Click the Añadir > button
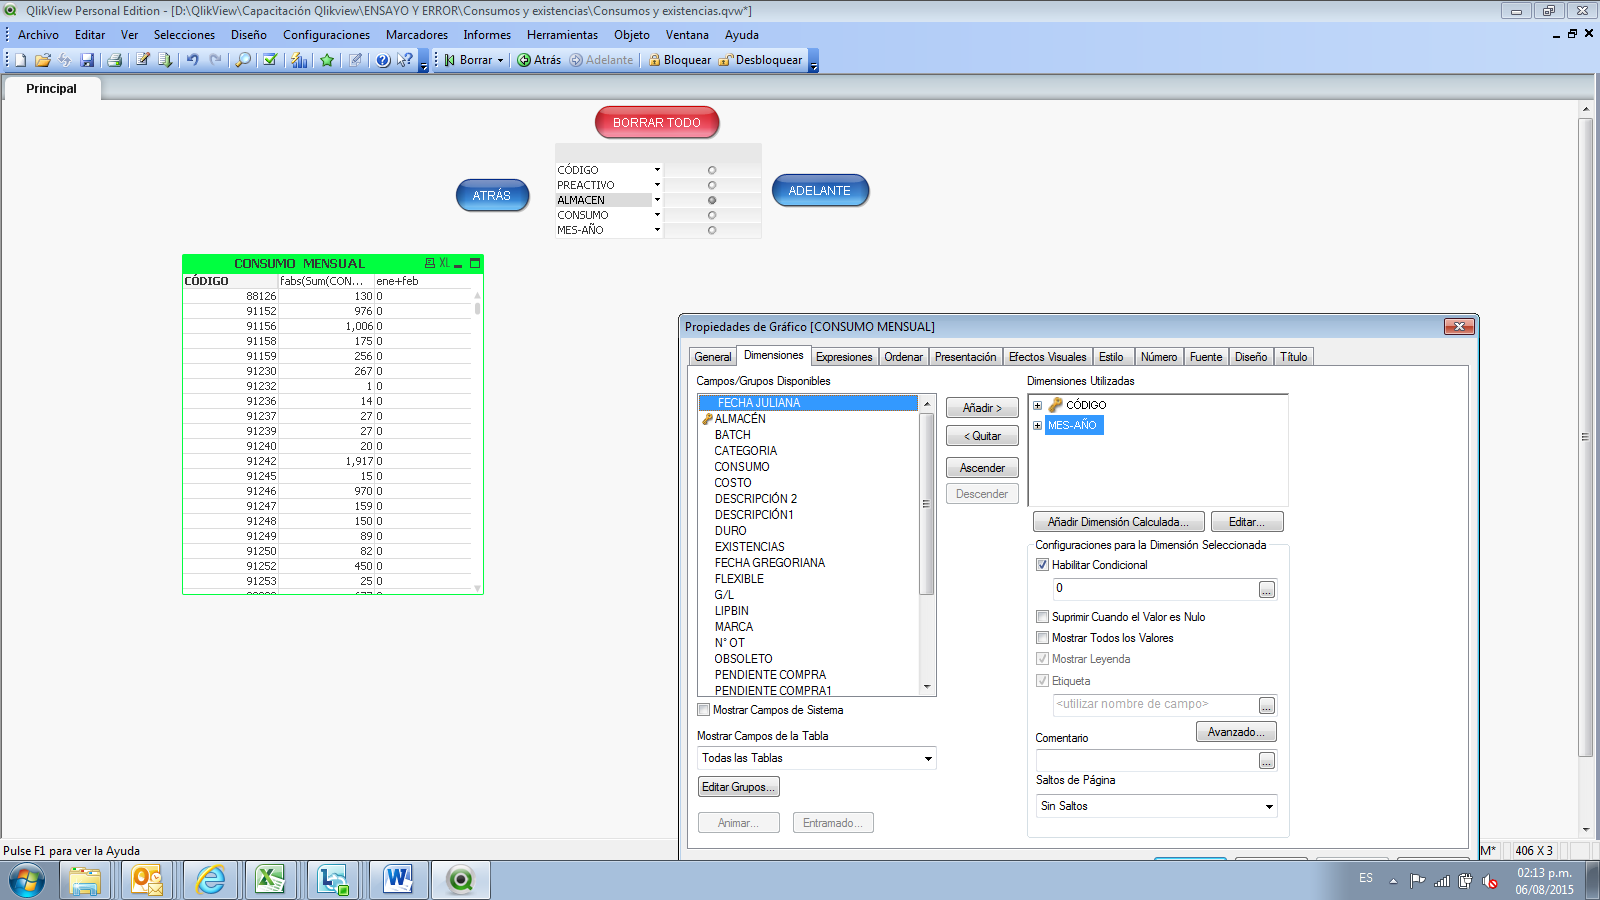 click(982, 408)
